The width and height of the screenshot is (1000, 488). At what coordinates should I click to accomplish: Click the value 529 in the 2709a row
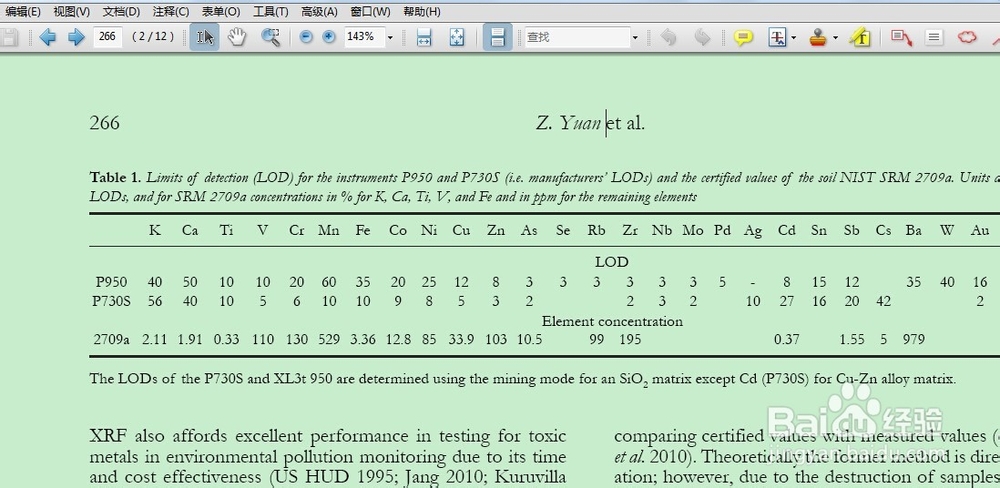[329, 339]
